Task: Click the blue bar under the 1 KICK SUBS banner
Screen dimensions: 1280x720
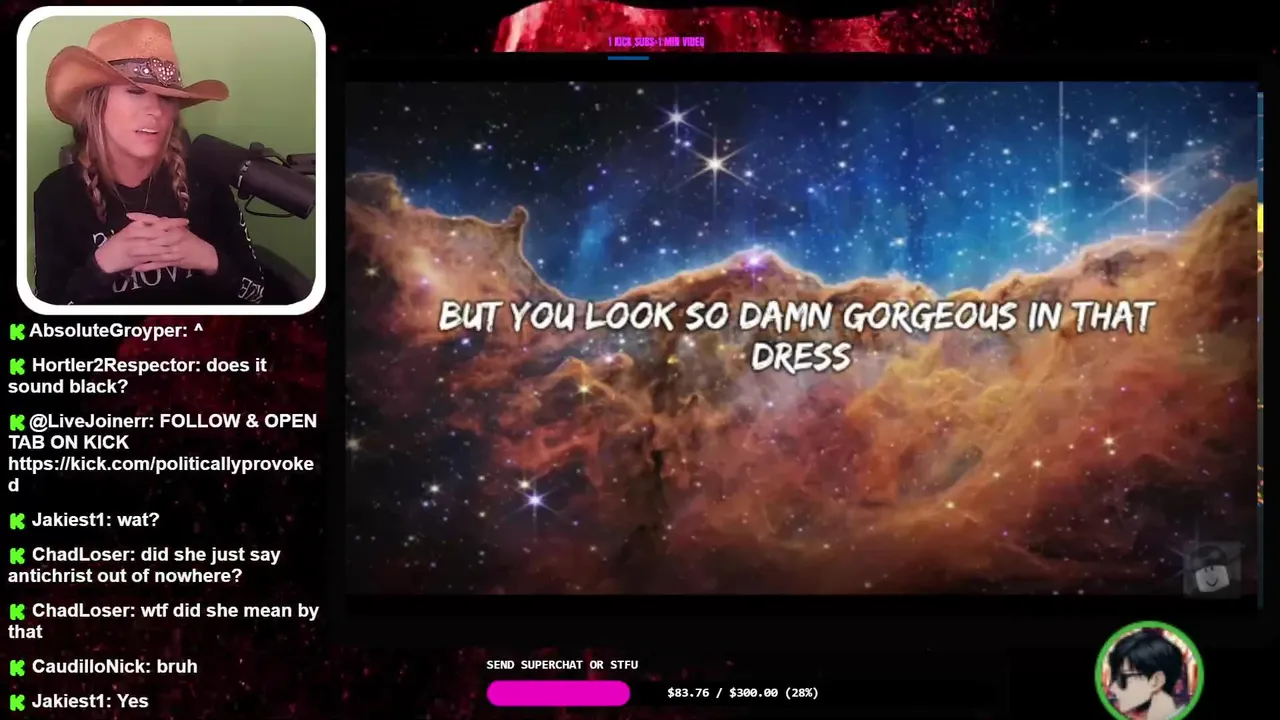Action: pos(628,58)
